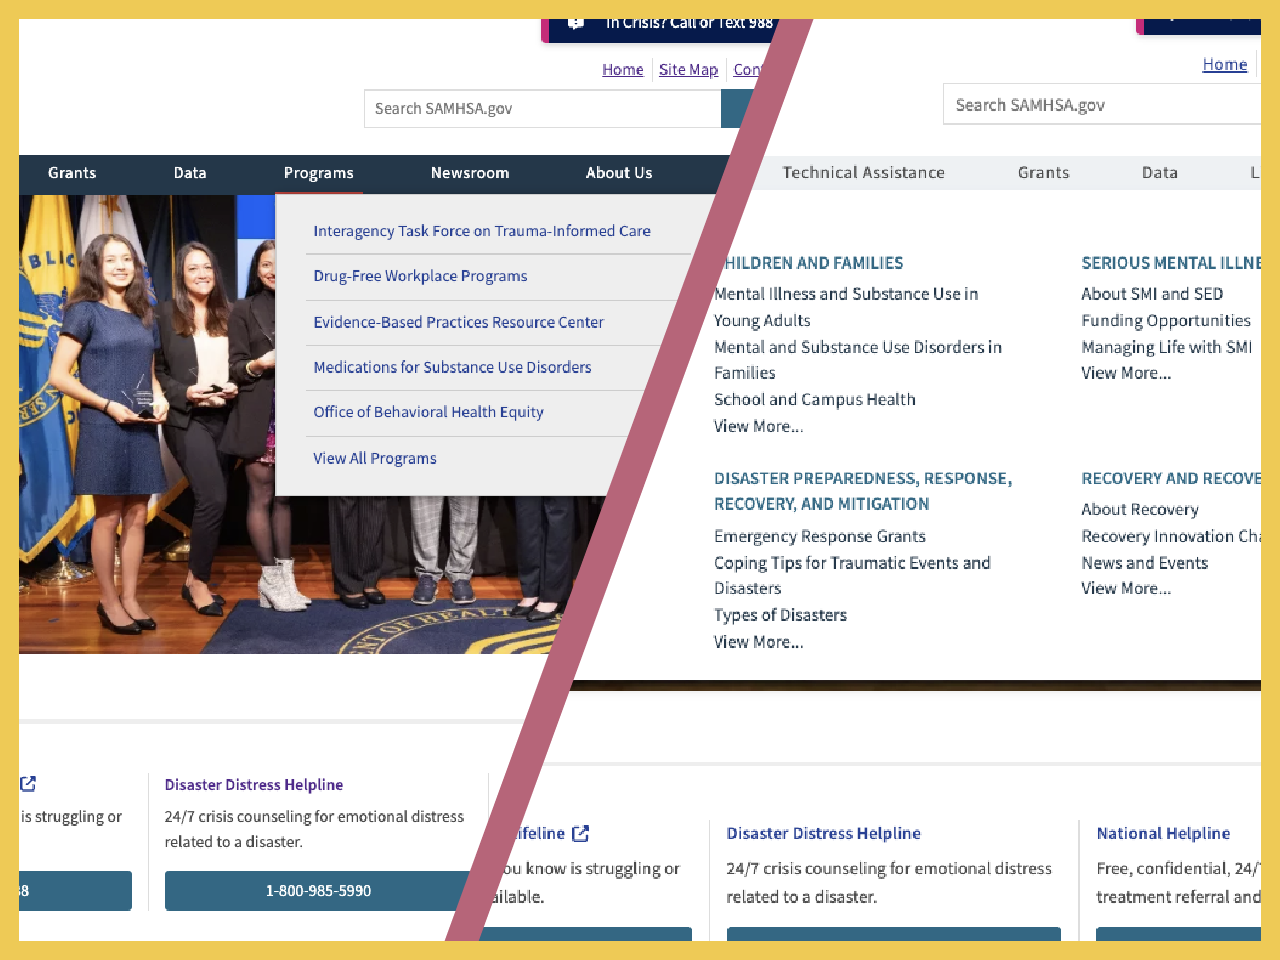
Task: Click the chat bubble icon in the crisis banner
Action: pyautogui.click(x=576, y=23)
